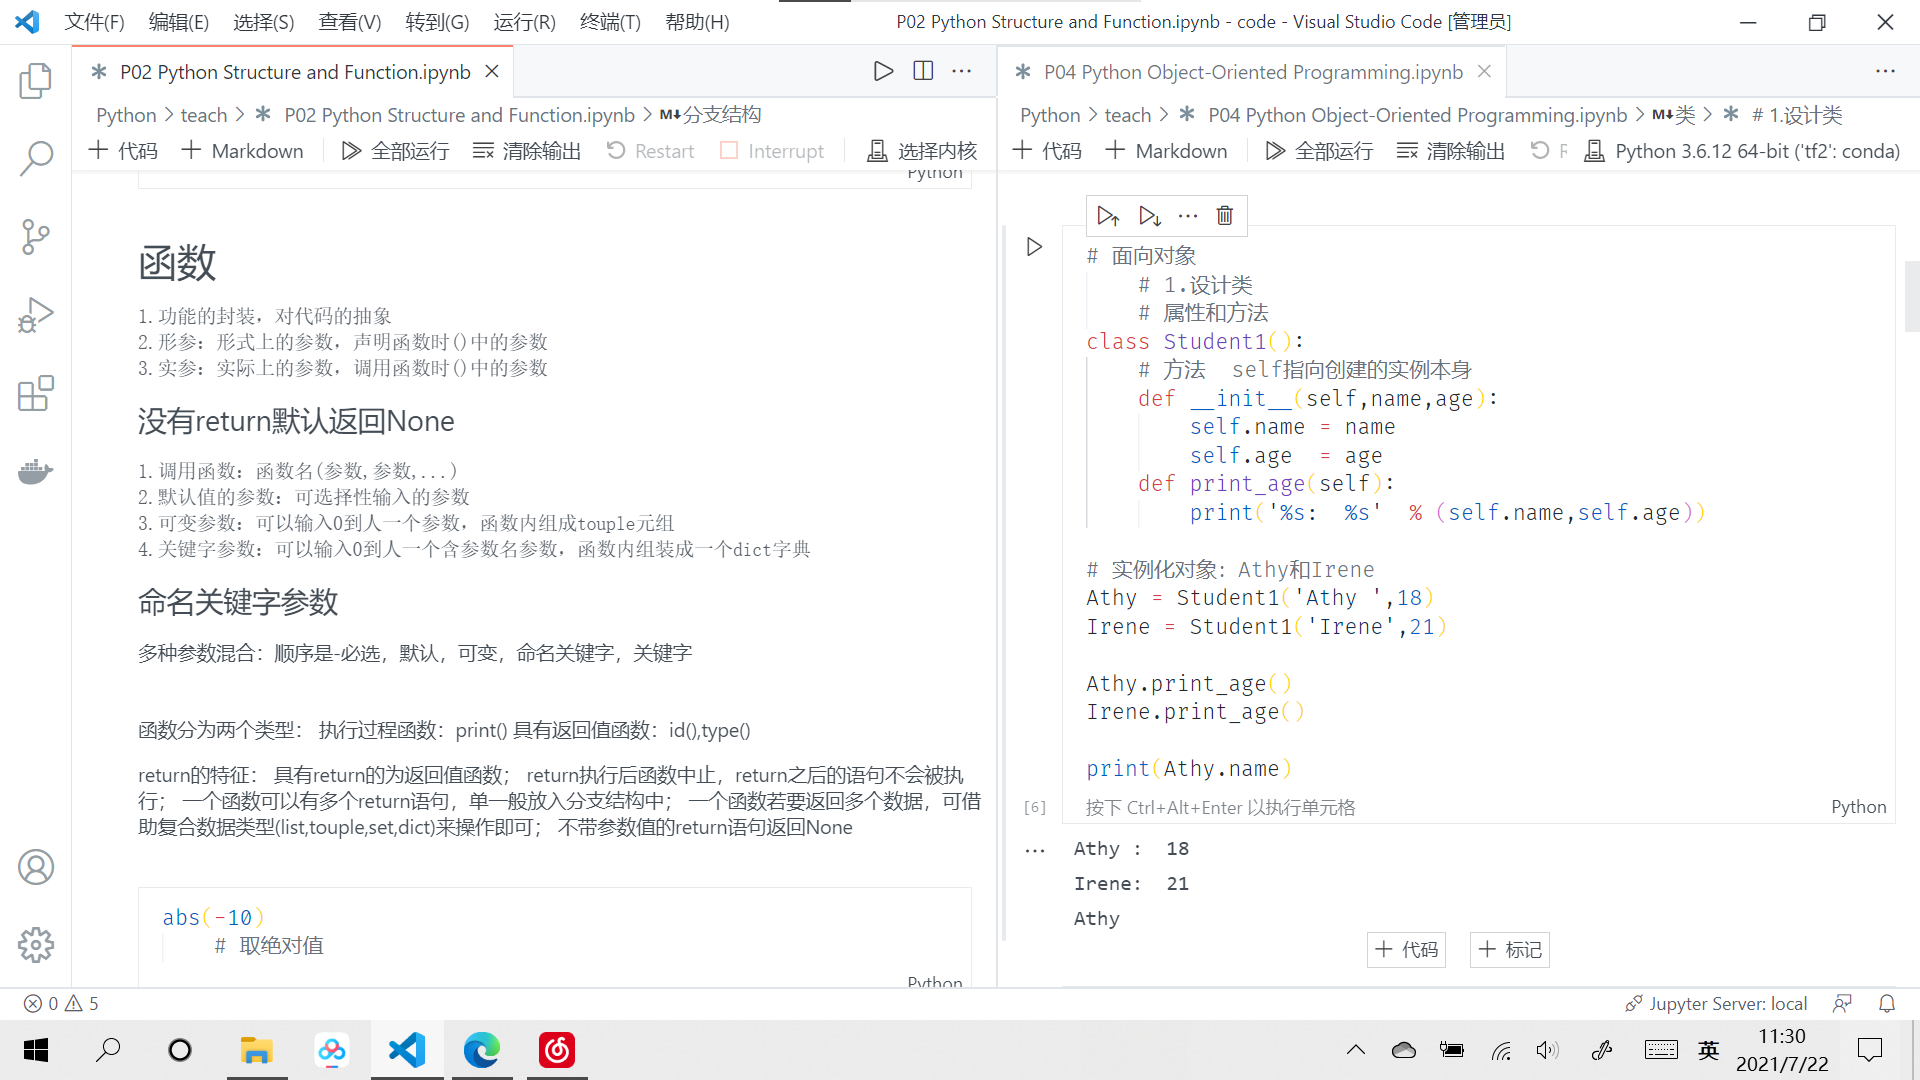Screen dimensions: 1920x1080
Task: Open the Source Control view
Action: pos(36,237)
